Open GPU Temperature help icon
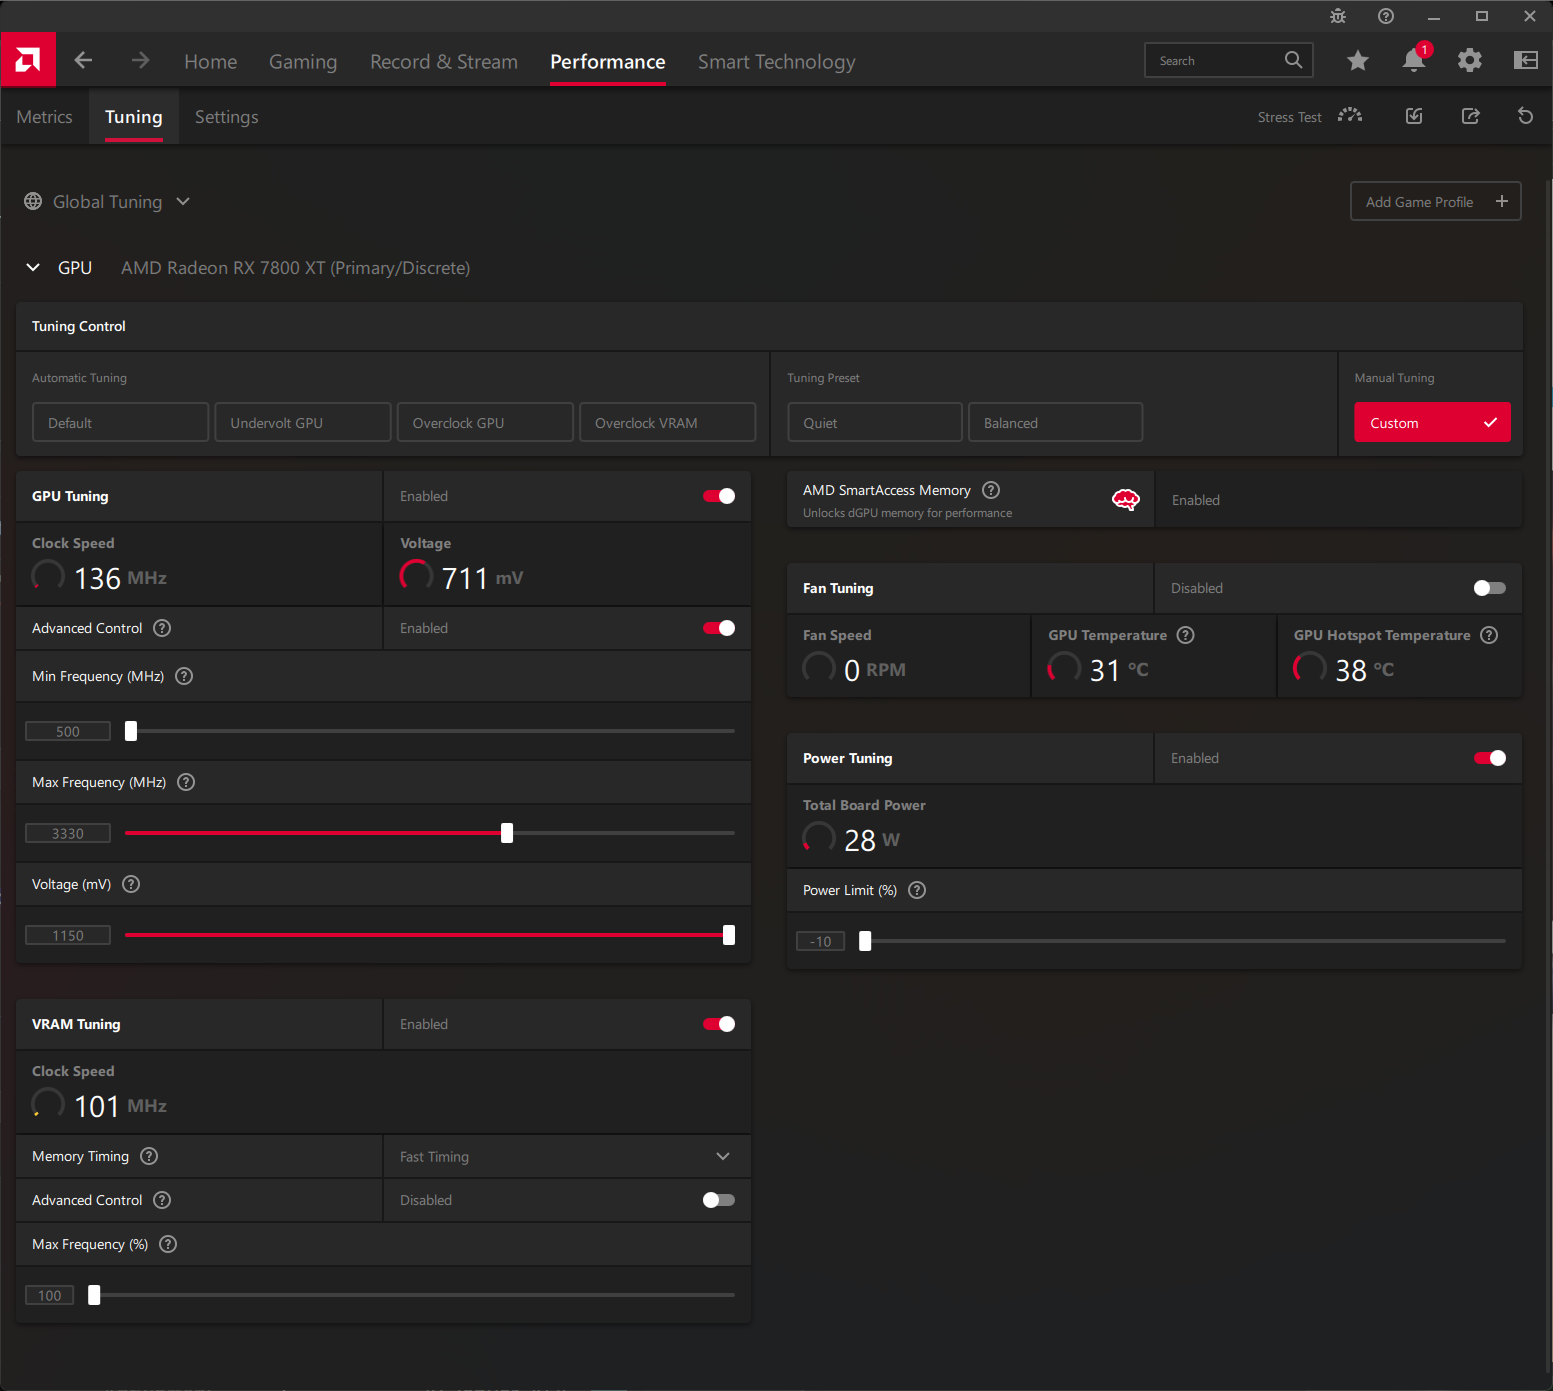This screenshot has width=1553, height=1391. pos(1186,635)
